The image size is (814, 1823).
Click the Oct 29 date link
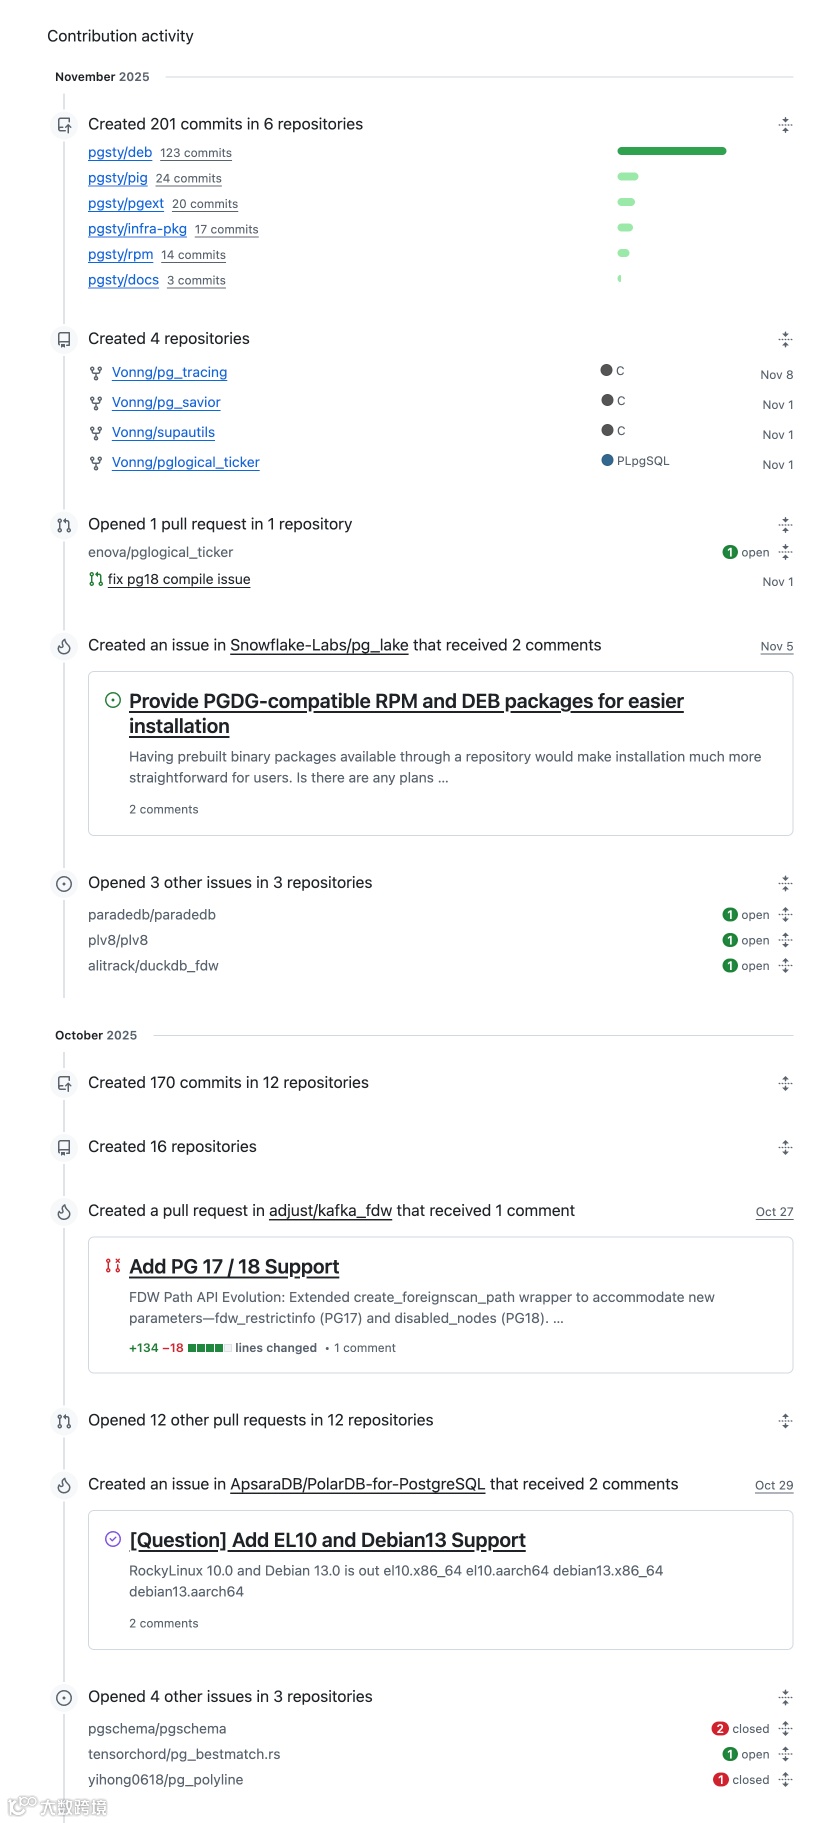coord(773,1485)
